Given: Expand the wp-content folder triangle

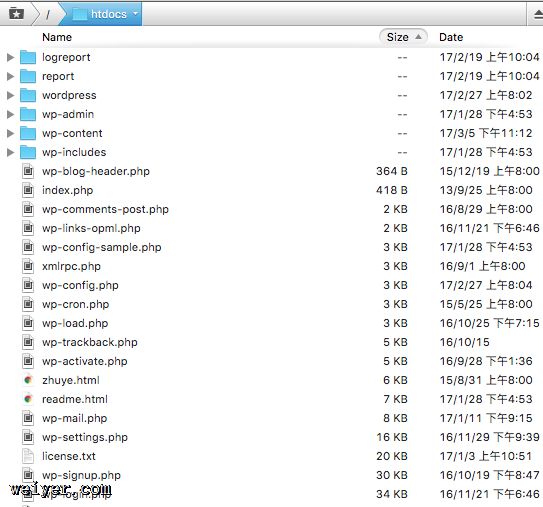Looking at the screenshot, I should coord(10,133).
